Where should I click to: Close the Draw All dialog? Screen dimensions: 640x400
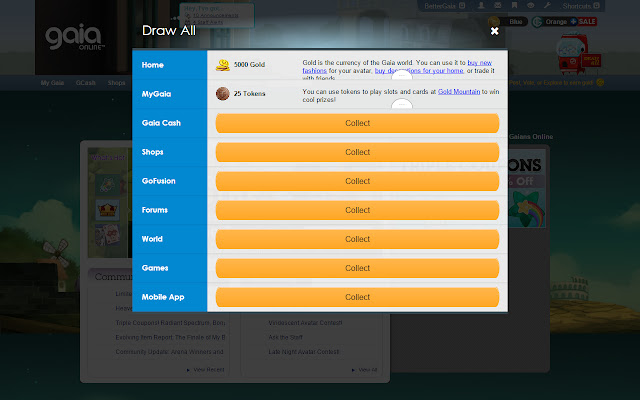(x=494, y=31)
